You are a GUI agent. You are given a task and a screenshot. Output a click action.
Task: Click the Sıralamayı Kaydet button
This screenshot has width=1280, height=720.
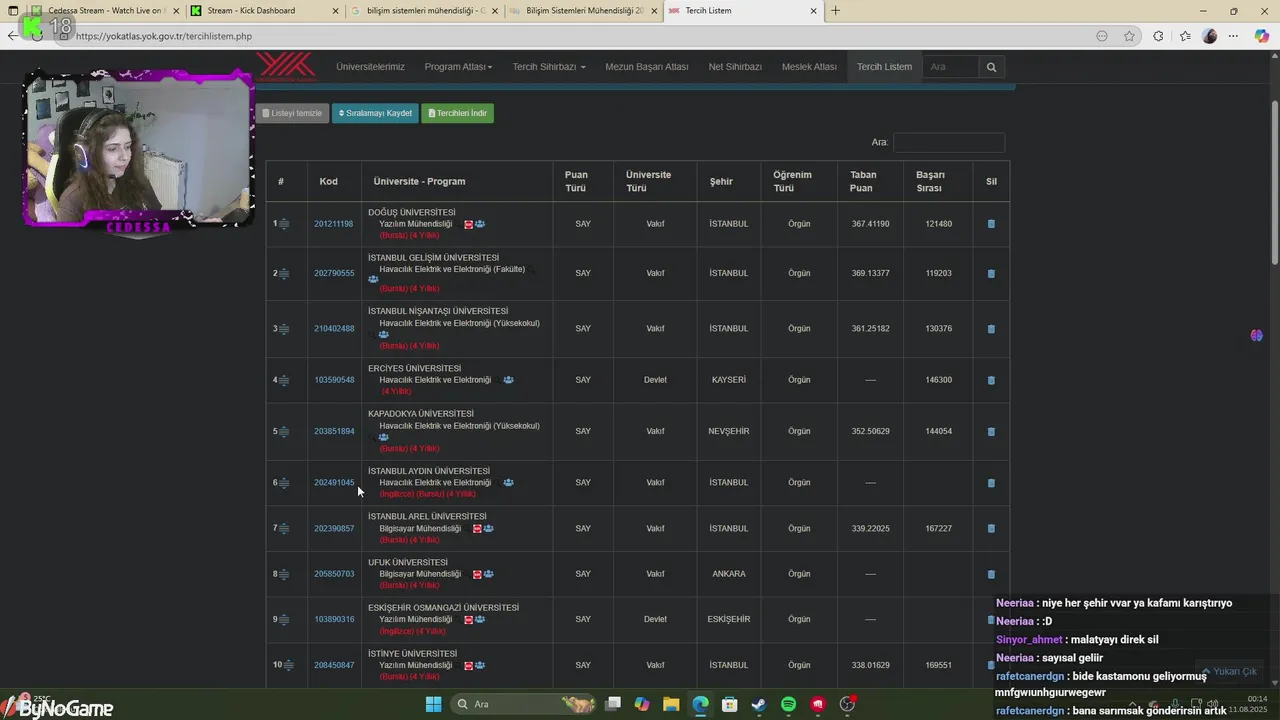(x=375, y=113)
